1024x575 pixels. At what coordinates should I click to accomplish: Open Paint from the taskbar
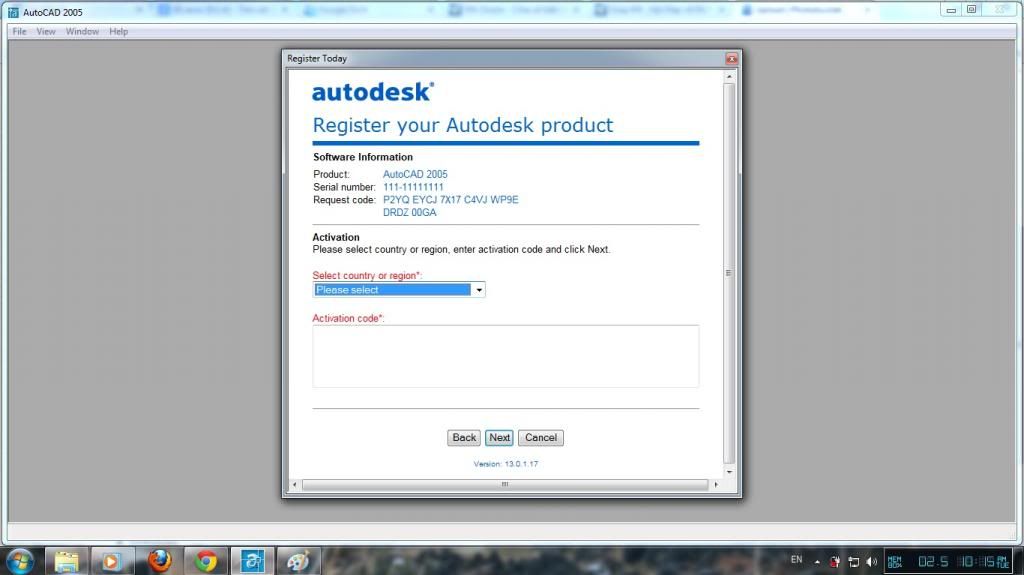298,562
